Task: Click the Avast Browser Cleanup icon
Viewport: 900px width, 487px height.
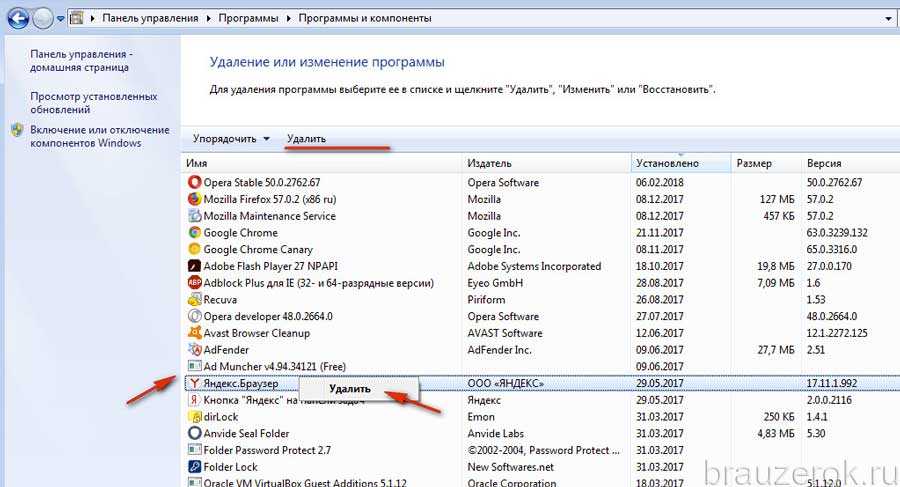Action: (x=195, y=333)
